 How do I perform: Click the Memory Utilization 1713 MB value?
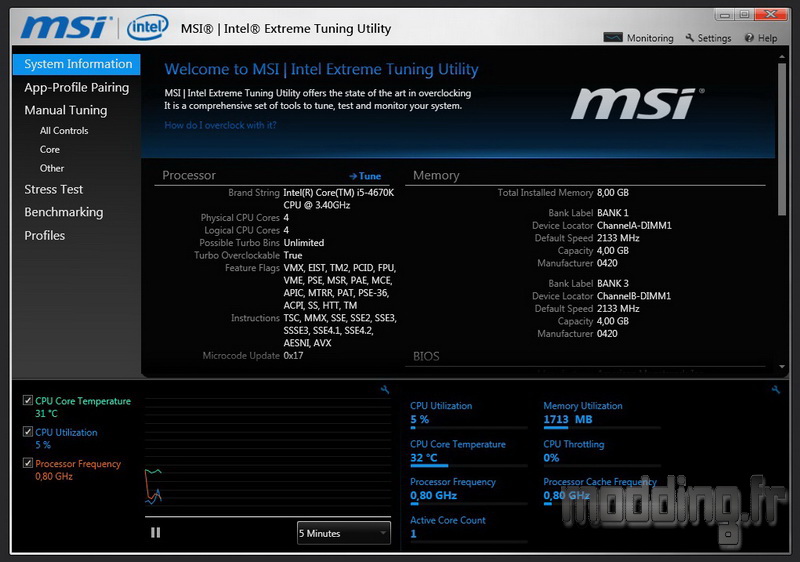pos(567,419)
